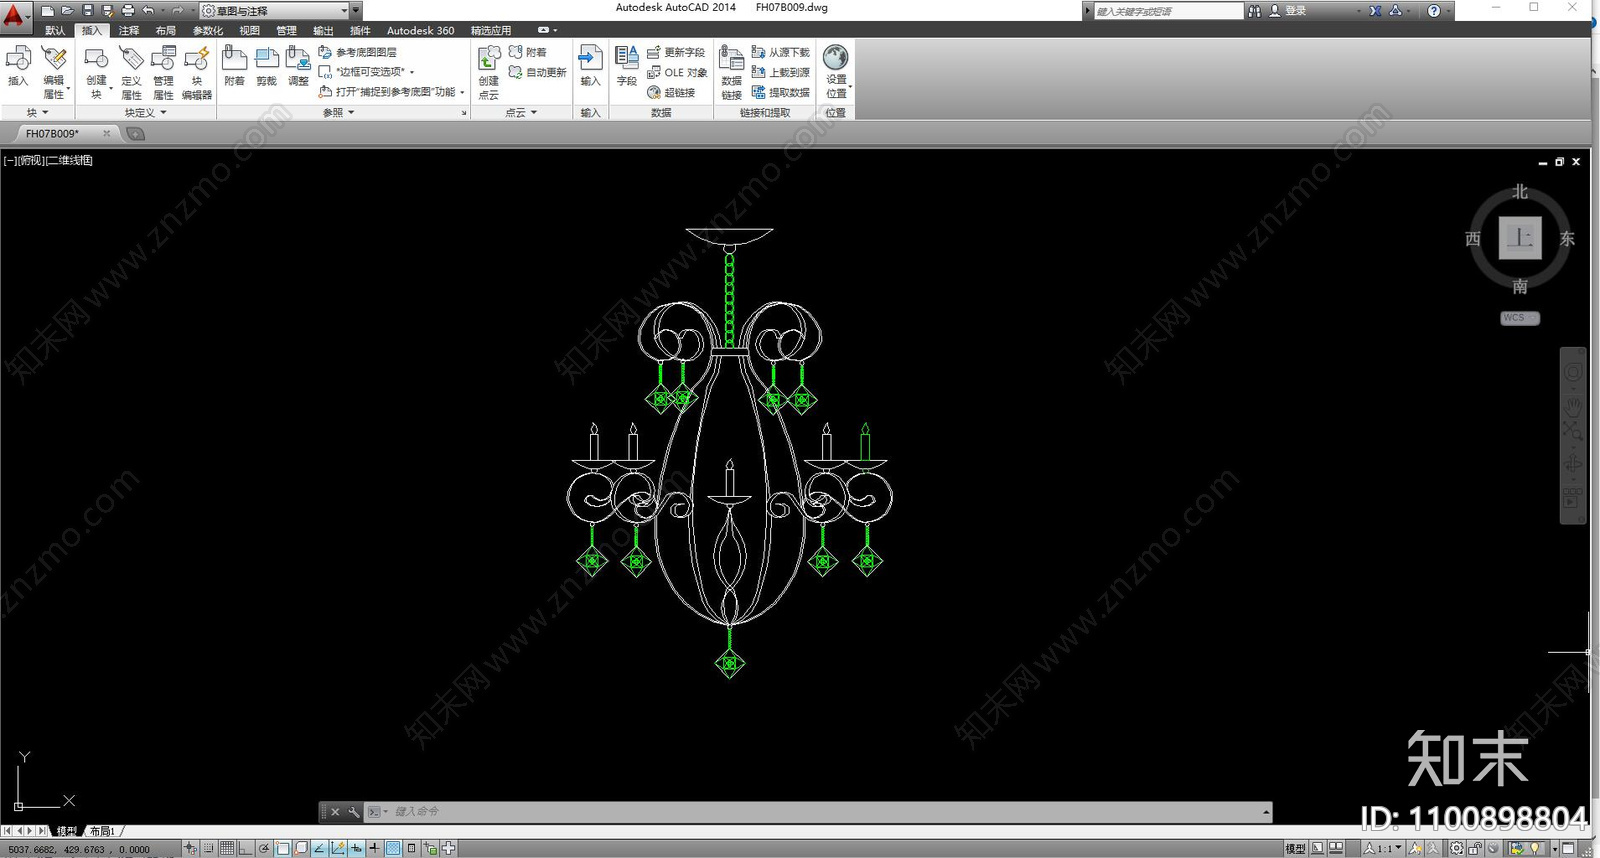Toggle polar tracking in status bar
Viewport: 1600px width, 858px height.
point(264,848)
